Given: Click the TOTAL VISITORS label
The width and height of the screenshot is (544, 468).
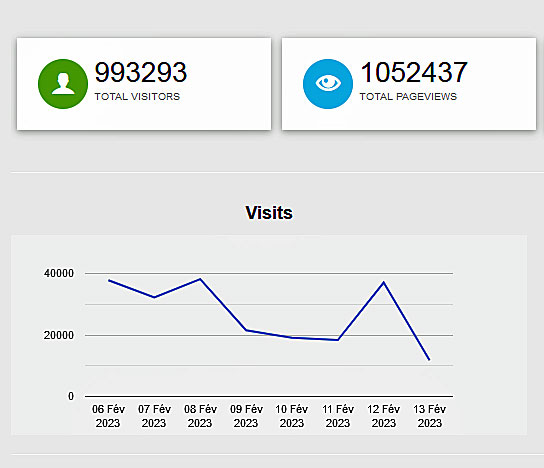Looking at the screenshot, I should tap(137, 96).
